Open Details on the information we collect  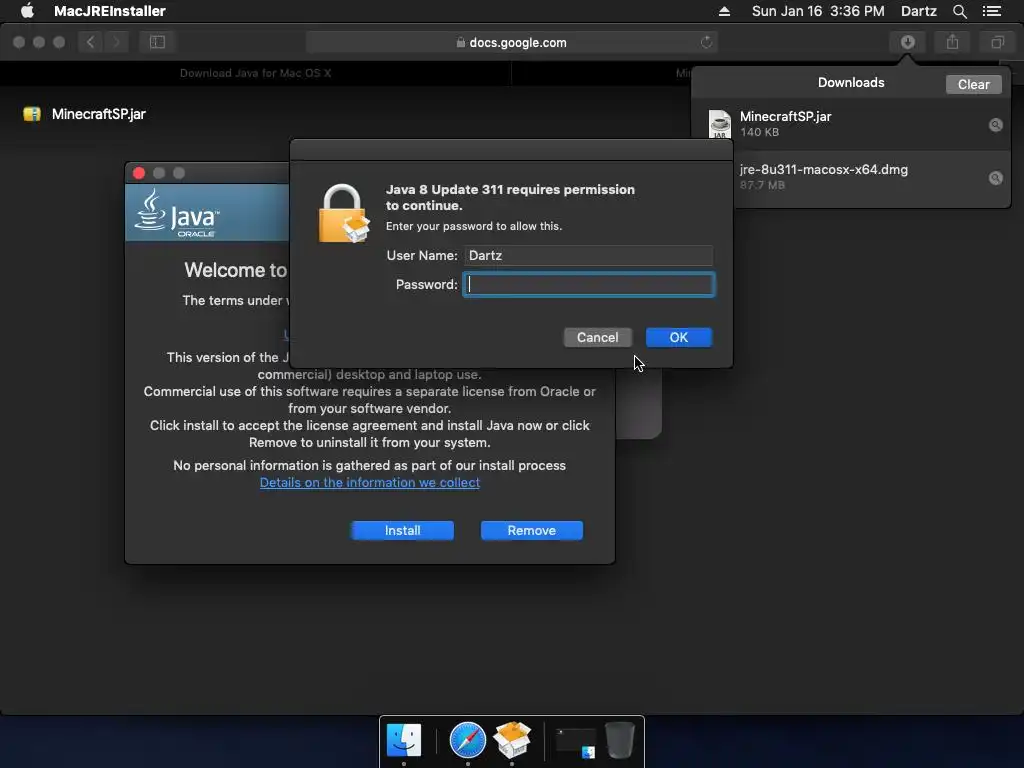coord(370,483)
